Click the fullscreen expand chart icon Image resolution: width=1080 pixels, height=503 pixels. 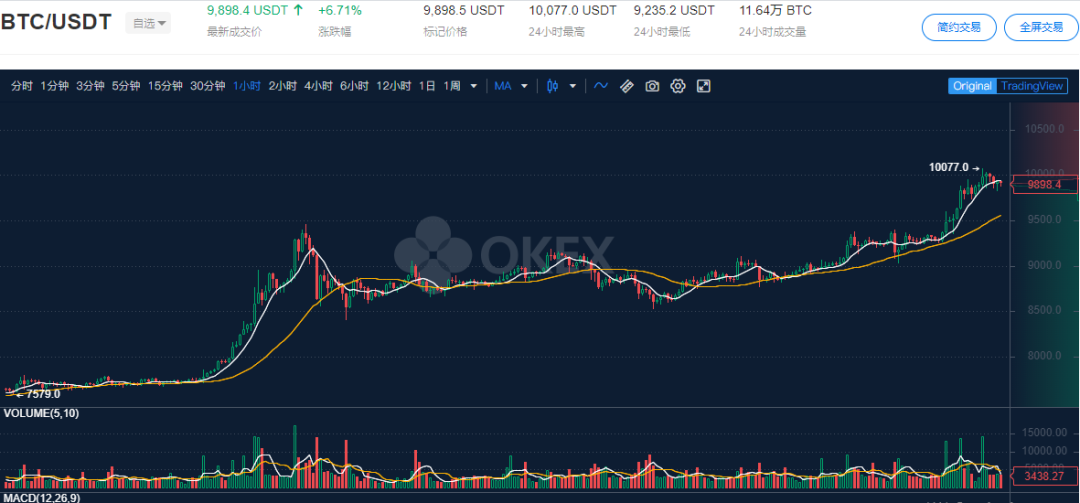coord(704,86)
